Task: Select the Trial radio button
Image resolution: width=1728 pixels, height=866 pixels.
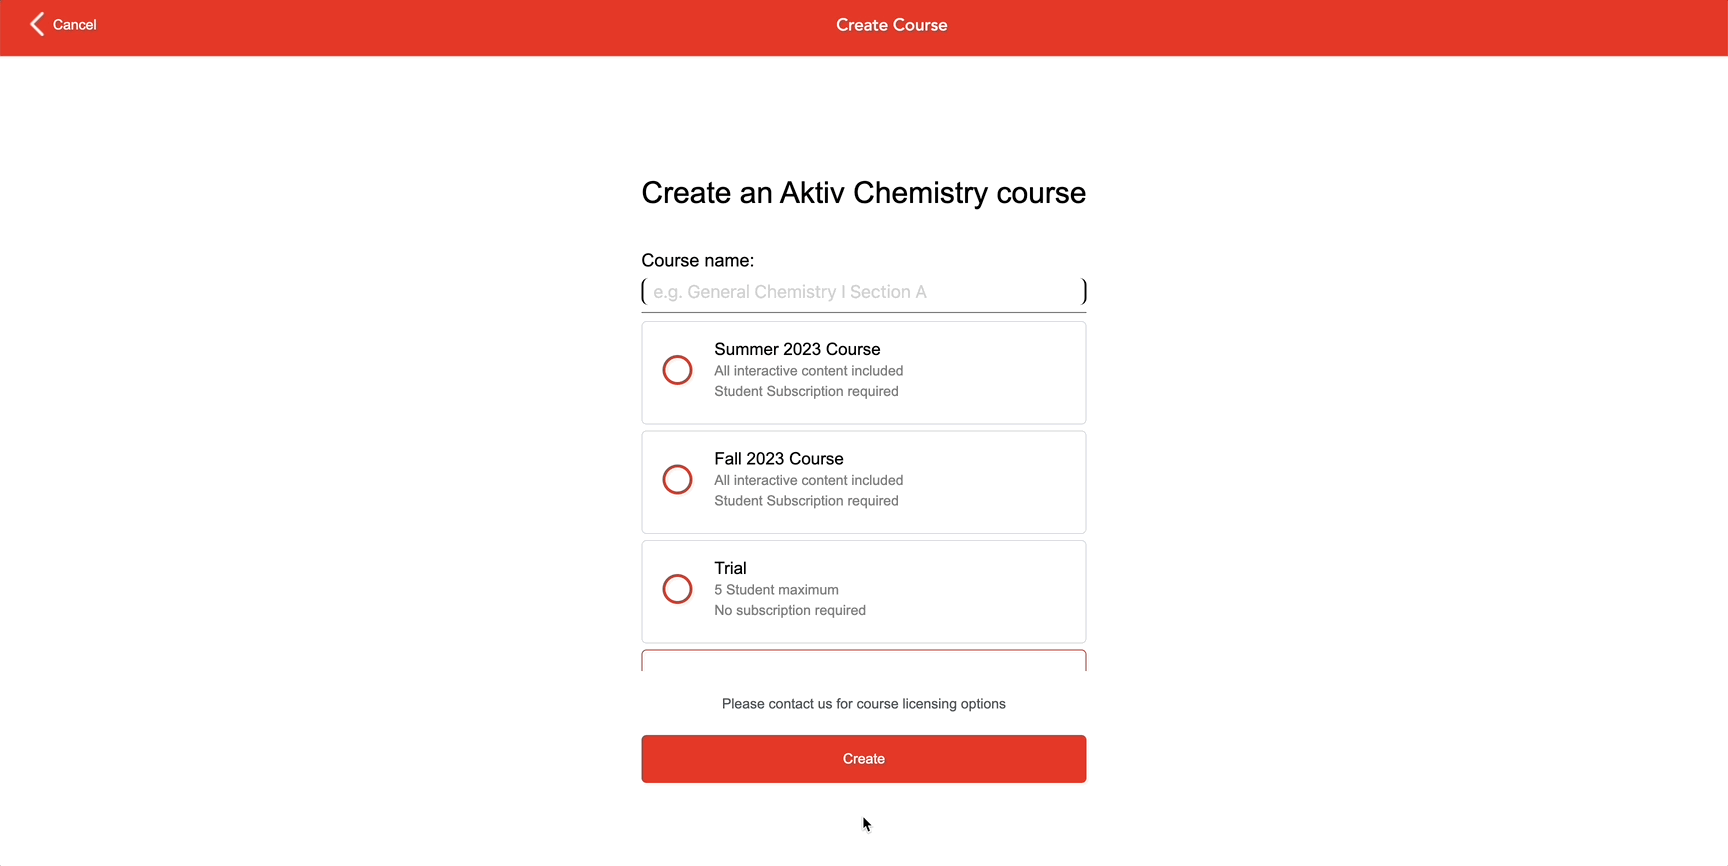Action: [677, 588]
